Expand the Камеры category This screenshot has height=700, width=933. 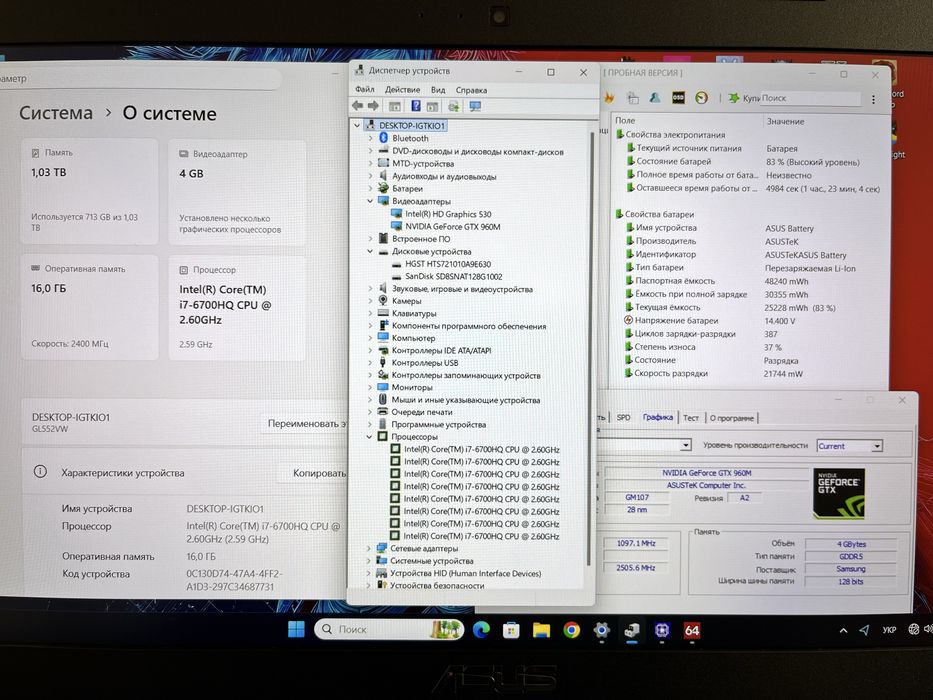[x=370, y=301]
